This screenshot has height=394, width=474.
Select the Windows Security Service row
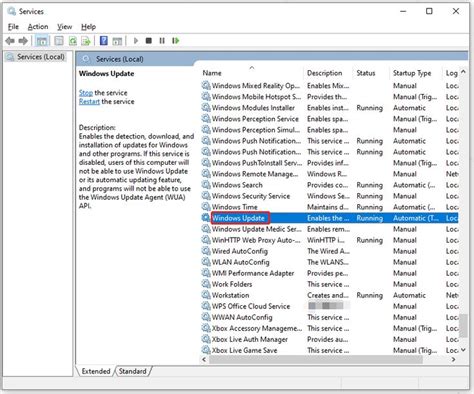point(329,196)
